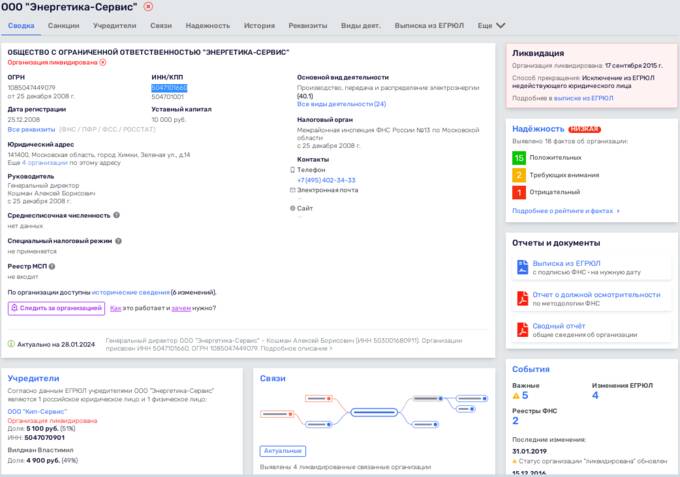
Task: Click the red 1 negative fact badge
Action: pos(519,192)
